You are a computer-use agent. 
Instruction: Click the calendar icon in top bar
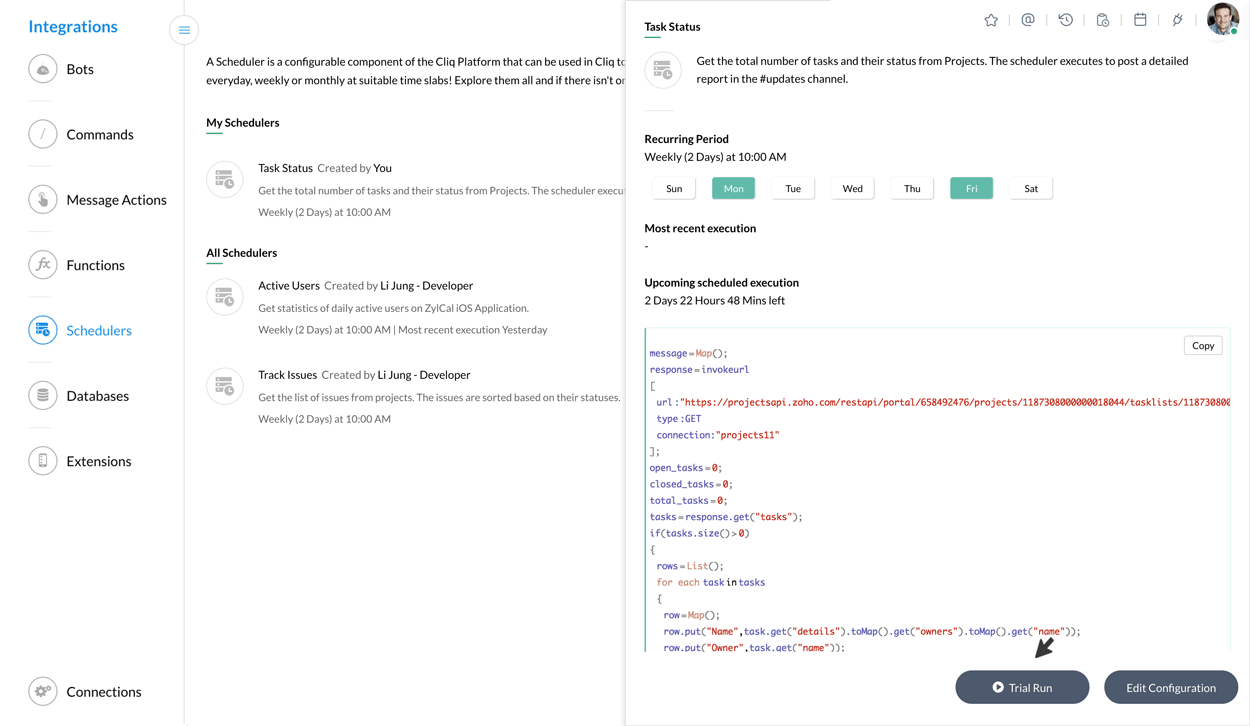[1140, 20]
